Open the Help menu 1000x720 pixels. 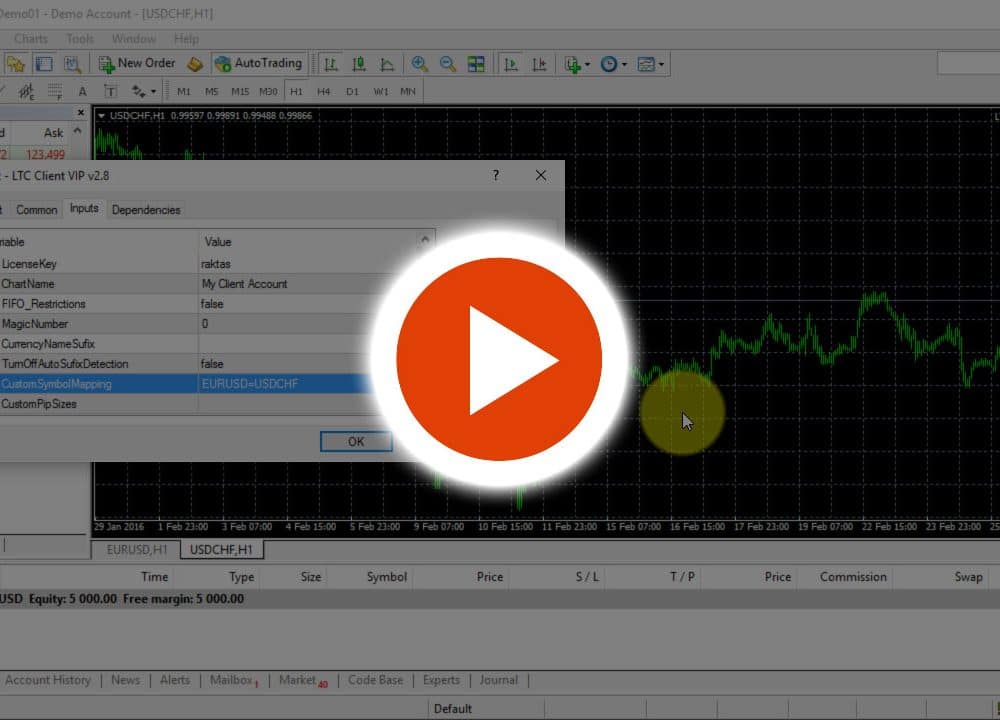186,39
